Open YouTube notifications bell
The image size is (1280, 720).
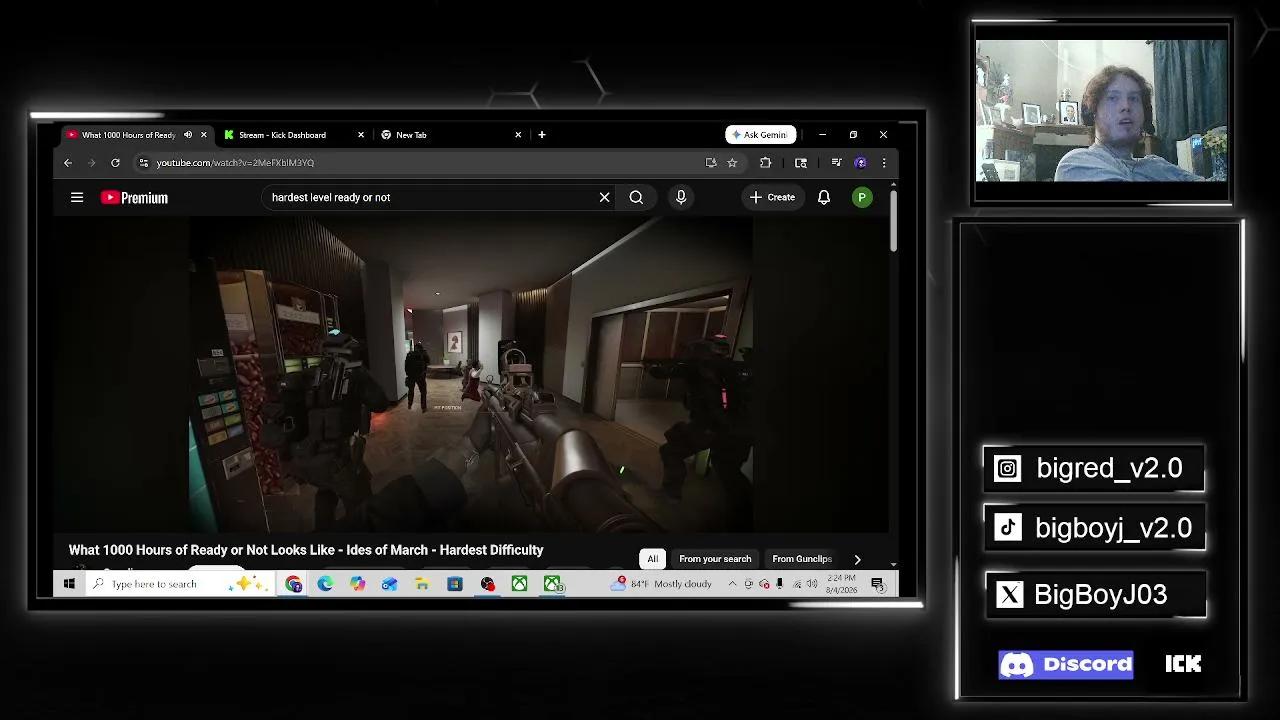[x=824, y=197]
